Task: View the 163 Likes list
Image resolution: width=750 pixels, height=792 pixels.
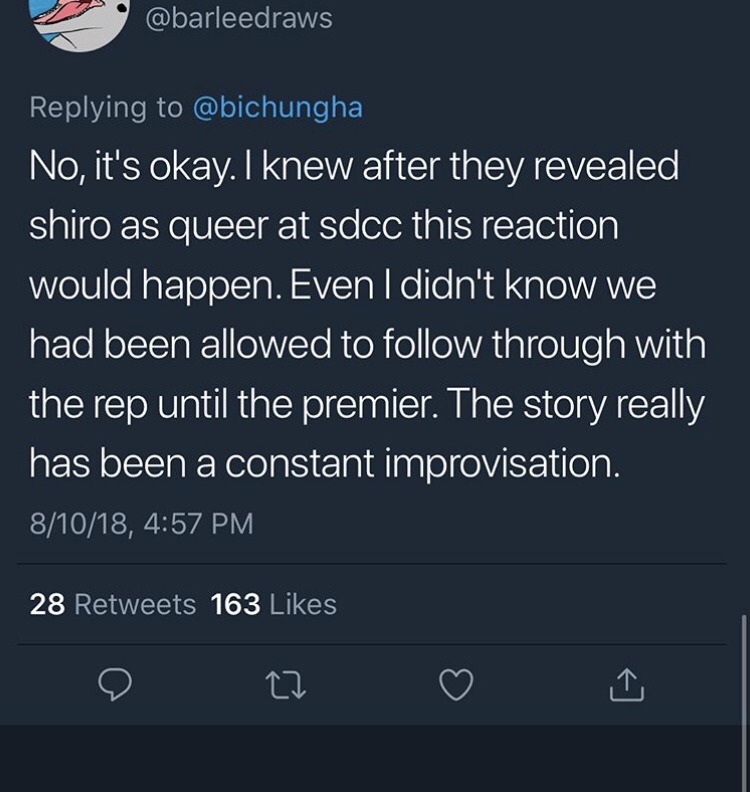Action: click(274, 604)
